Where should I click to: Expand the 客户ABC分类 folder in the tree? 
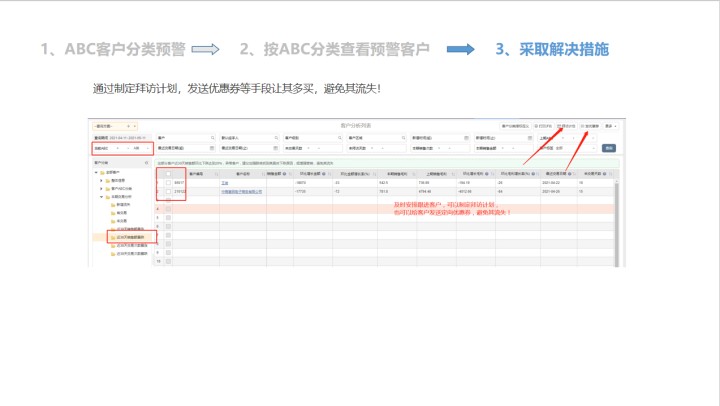click(101, 189)
